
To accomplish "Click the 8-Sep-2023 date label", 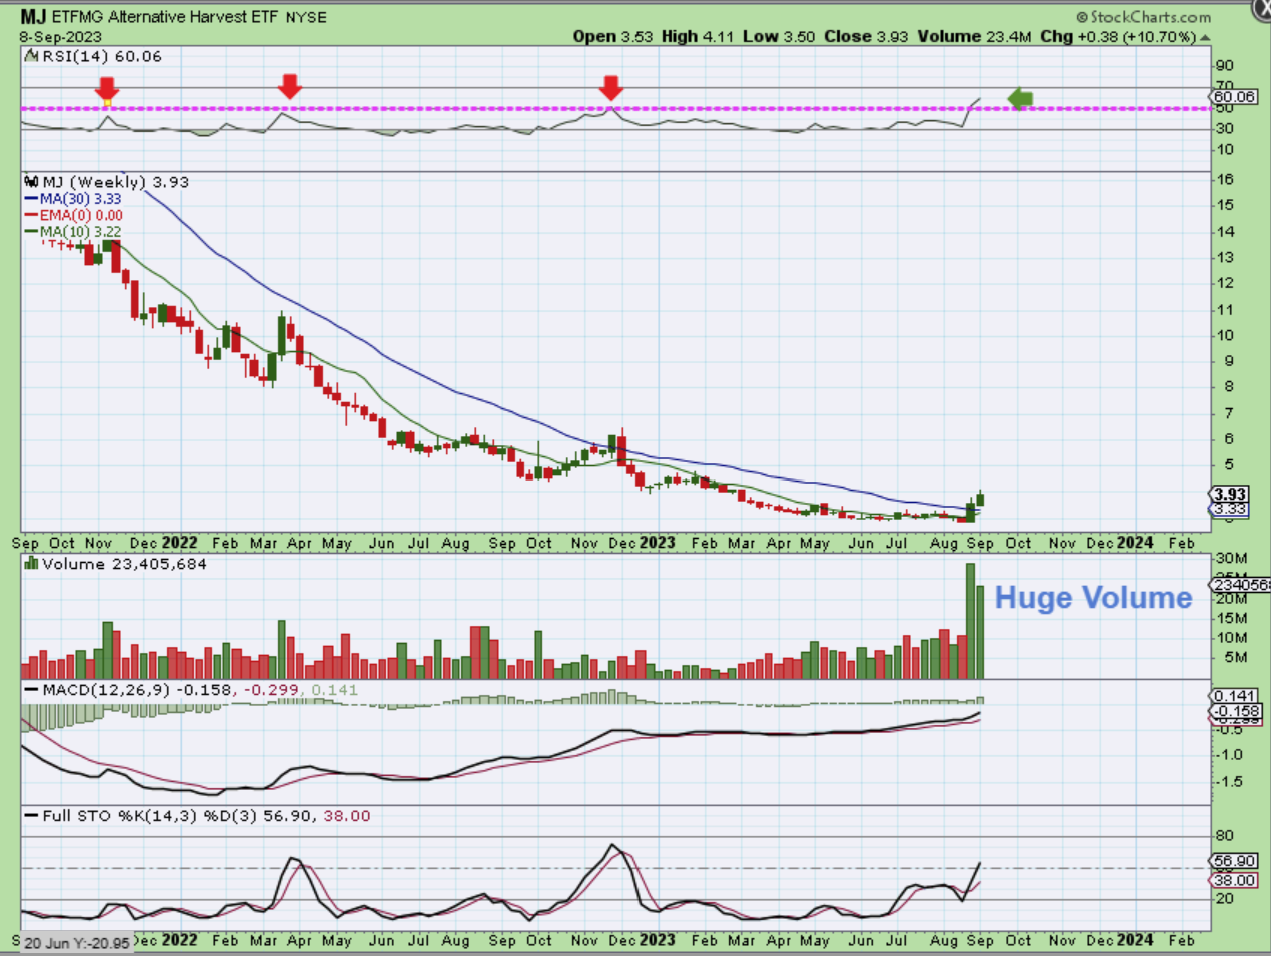I will 60,37.
